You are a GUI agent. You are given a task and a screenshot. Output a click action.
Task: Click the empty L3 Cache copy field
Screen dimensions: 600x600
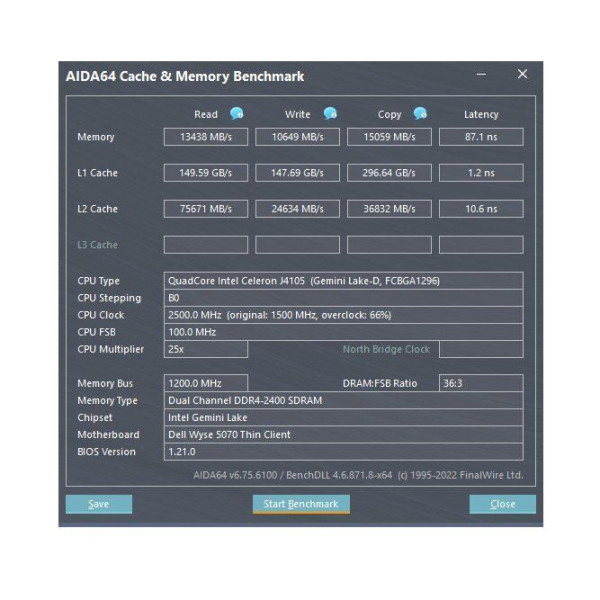pyautogui.click(x=389, y=245)
